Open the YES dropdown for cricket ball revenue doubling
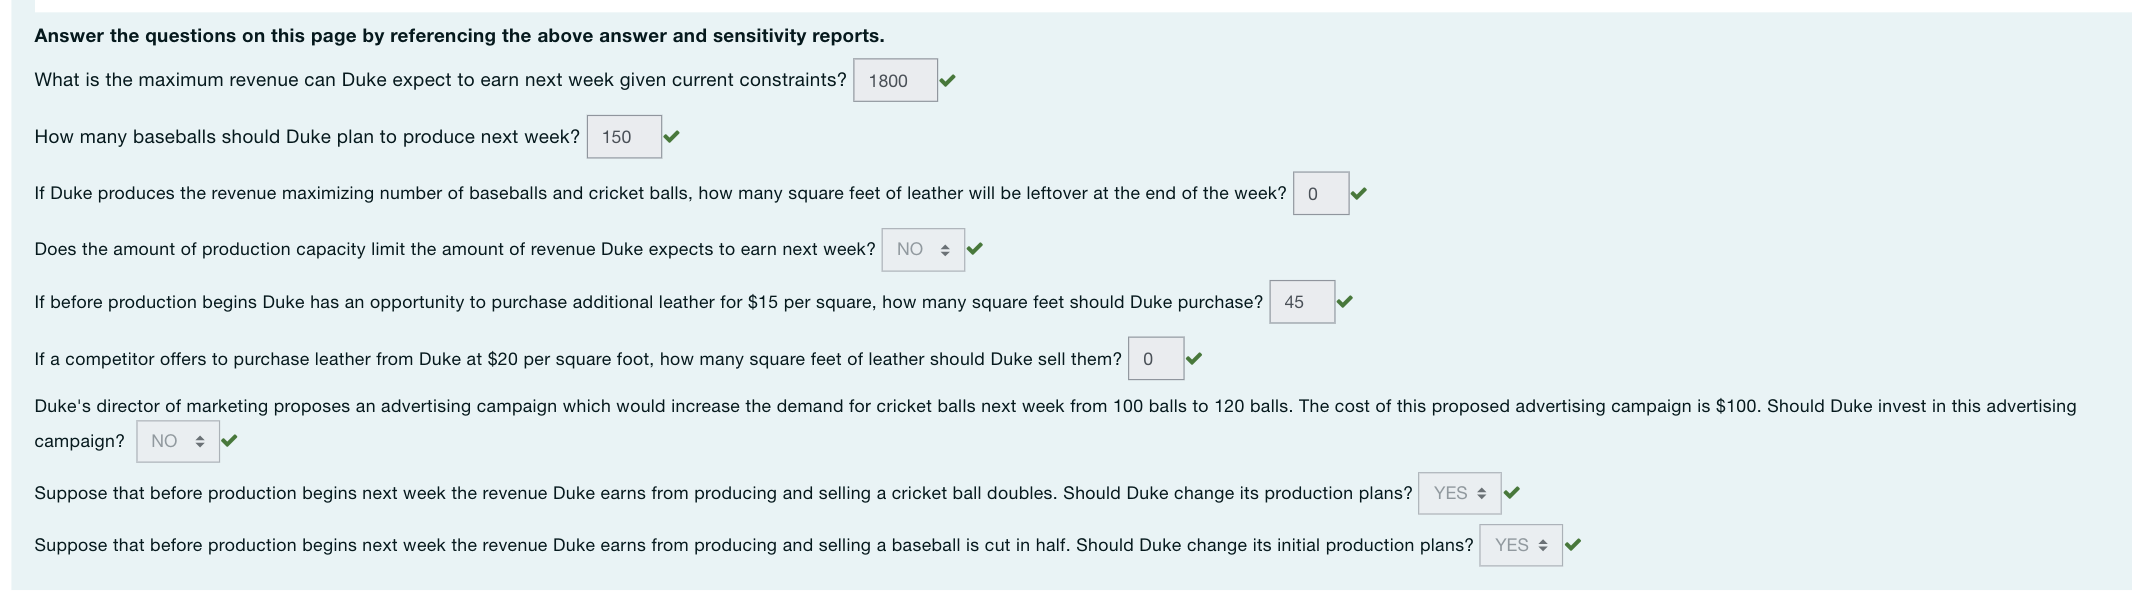This screenshot has height=611, width=2132. click(x=1458, y=492)
